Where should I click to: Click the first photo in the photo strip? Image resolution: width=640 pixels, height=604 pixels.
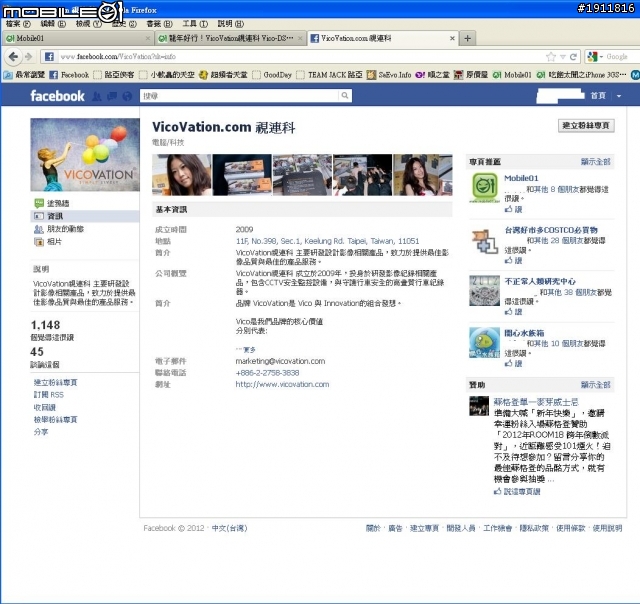click(182, 175)
